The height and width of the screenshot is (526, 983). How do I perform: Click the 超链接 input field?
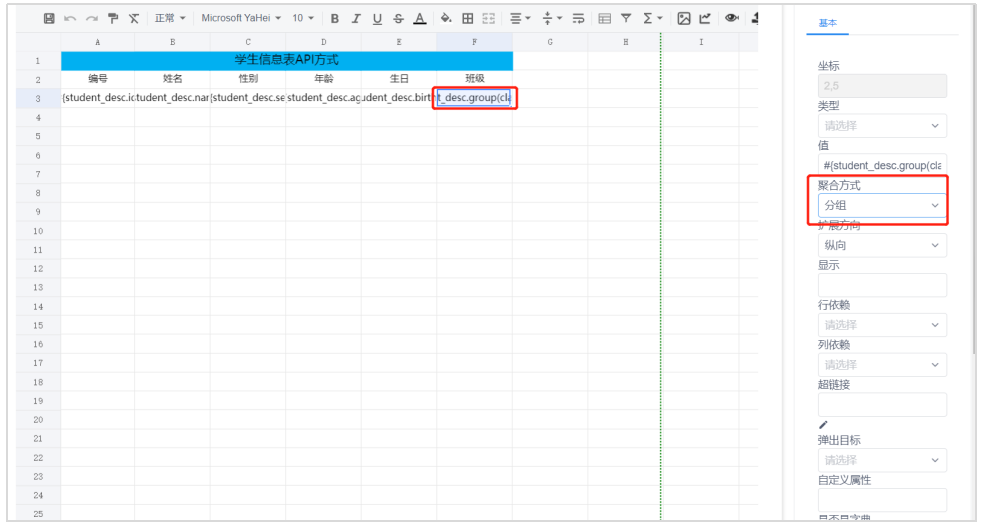(x=882, y=404)
